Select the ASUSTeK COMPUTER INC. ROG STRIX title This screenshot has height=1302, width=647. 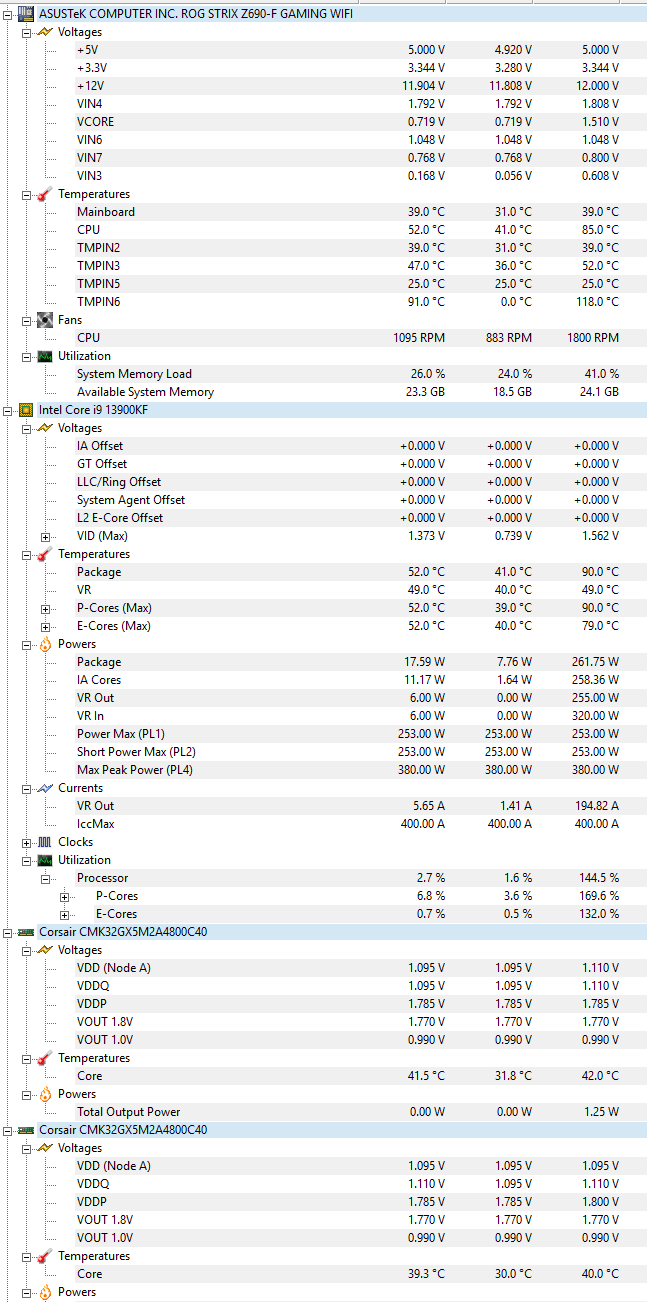(x=196, y=14)
